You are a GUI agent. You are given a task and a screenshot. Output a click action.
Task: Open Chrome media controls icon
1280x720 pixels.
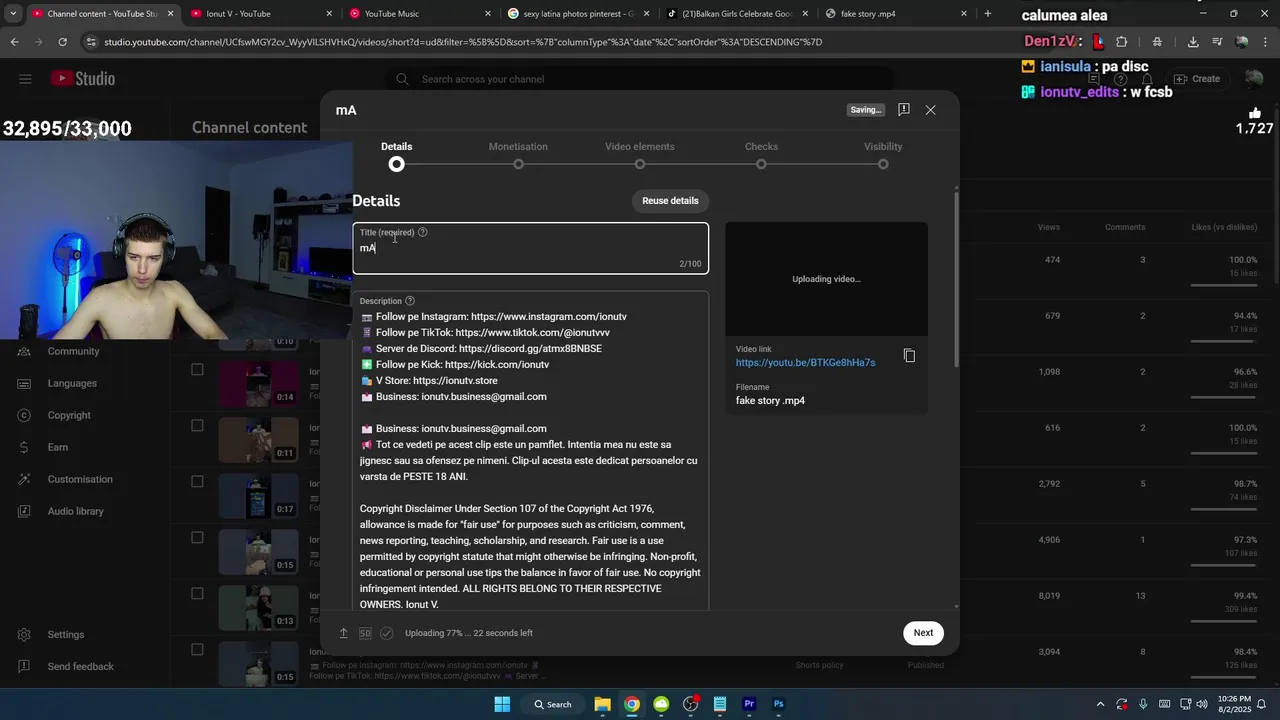click(x=1217, y=42)
